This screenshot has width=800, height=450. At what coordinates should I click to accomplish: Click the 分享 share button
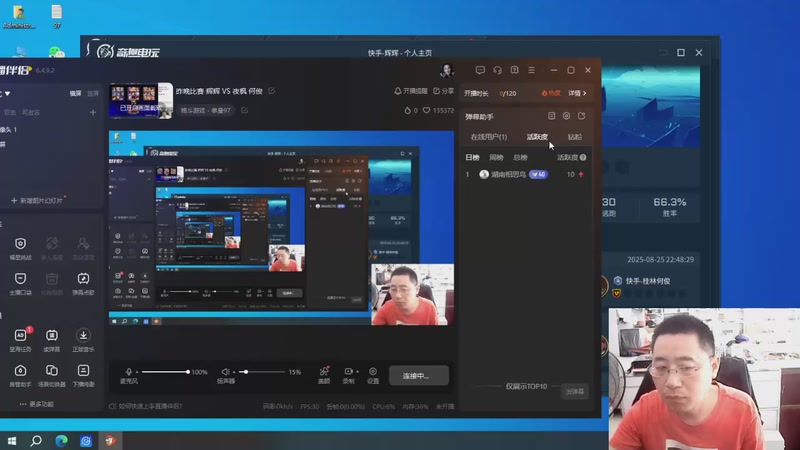[443, 91]
